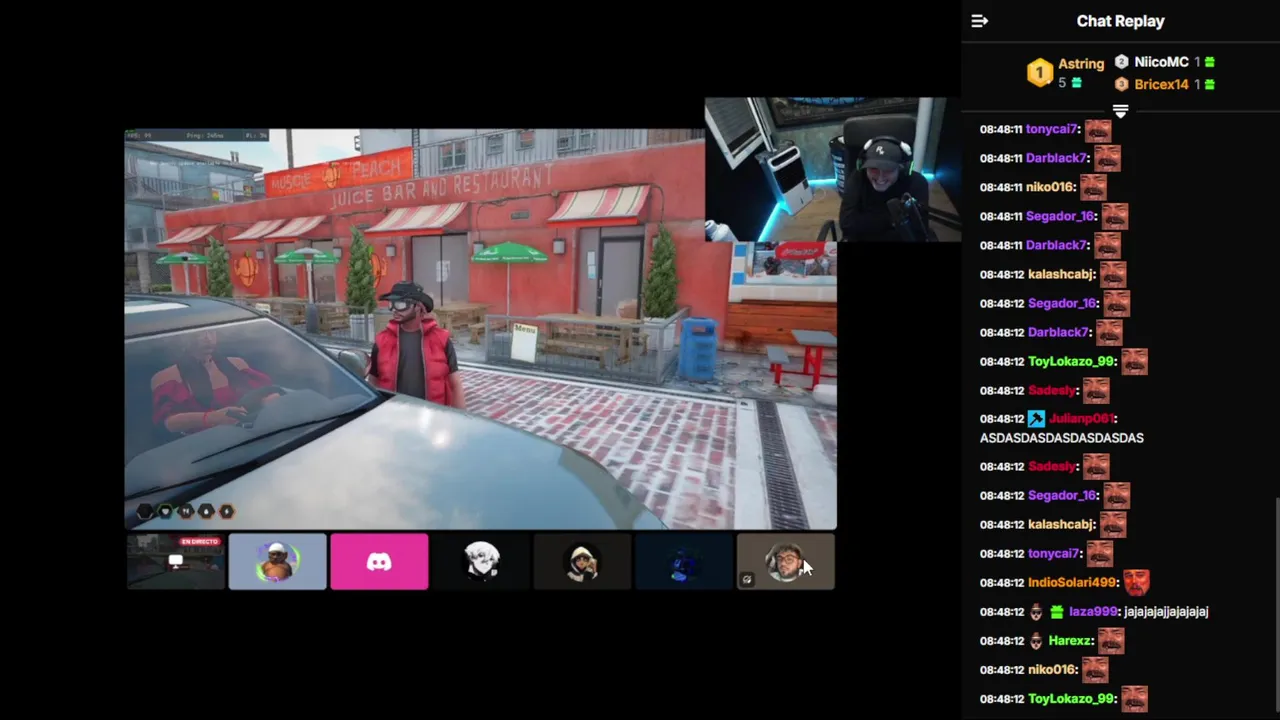The width and height of the screenshot is (1280, 720).
Task: Open IndioSolari499's user card
Action: (1071, 583)
